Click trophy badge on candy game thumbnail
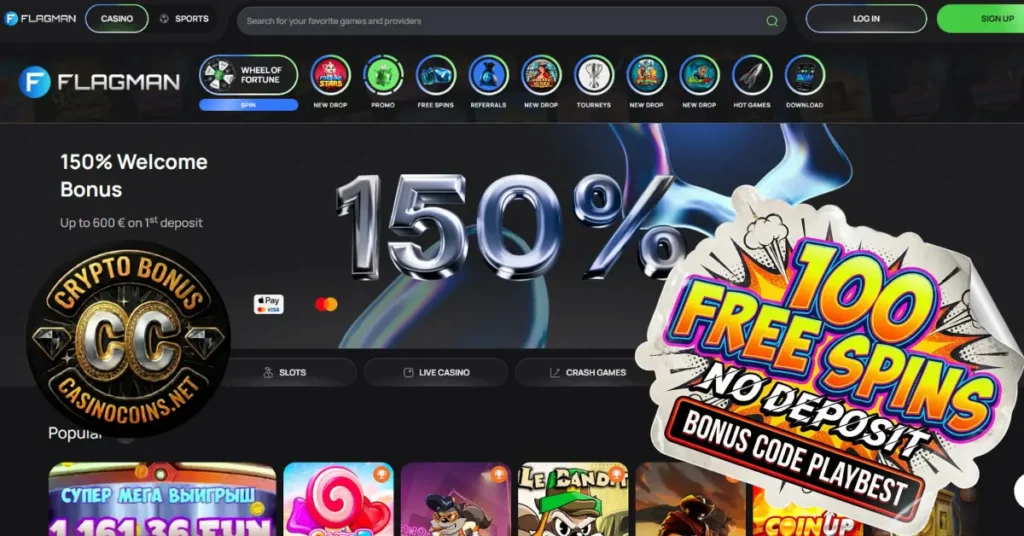Screen dimensions: 1024x536 coord(381,475)
